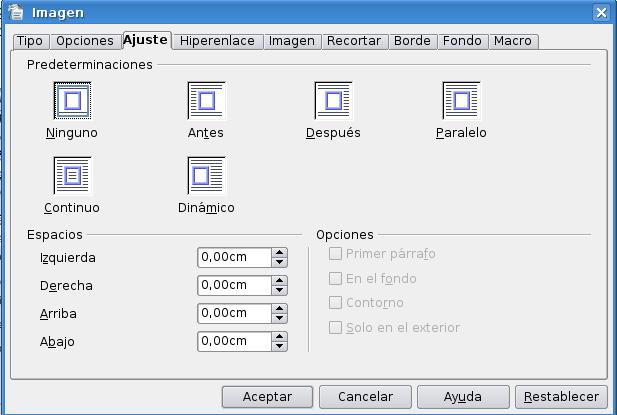Screen dimensions: 617x415
Task: Choose the Después wrap preset icon
Action: pos(333,101)
